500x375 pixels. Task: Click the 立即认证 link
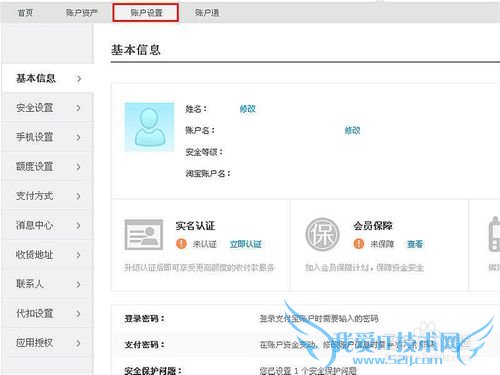[246, 244]
